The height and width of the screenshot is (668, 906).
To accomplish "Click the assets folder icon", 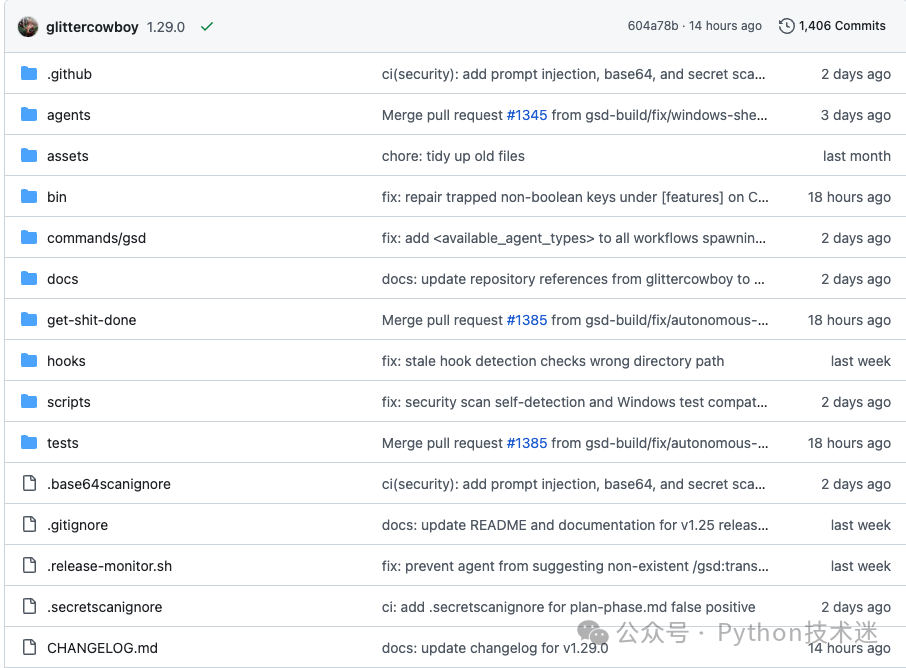I will click(x=29, y=155).
